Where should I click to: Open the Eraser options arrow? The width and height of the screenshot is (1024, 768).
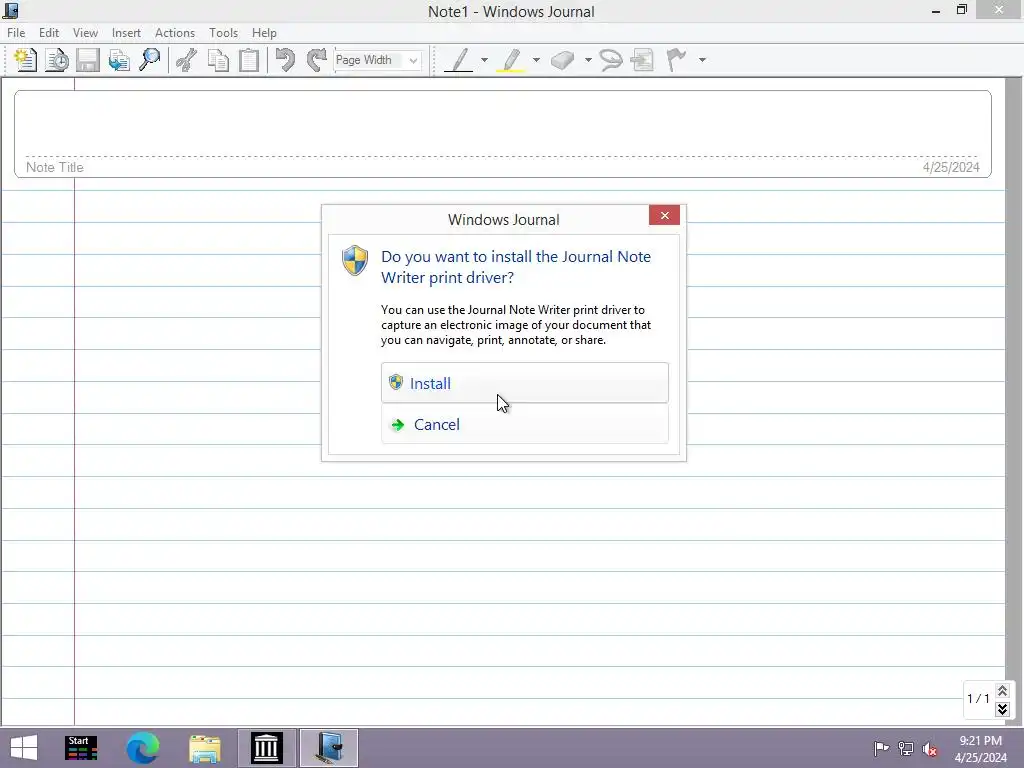pyautogui.click(x=588, y=60)
